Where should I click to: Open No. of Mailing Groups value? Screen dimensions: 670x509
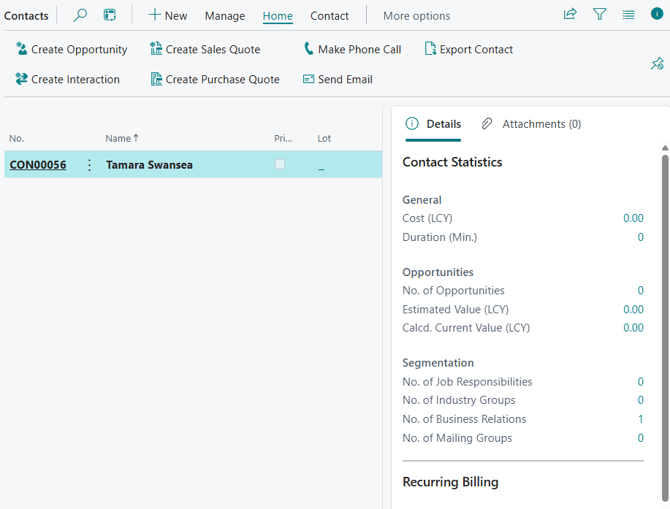[x=641, y=438]
